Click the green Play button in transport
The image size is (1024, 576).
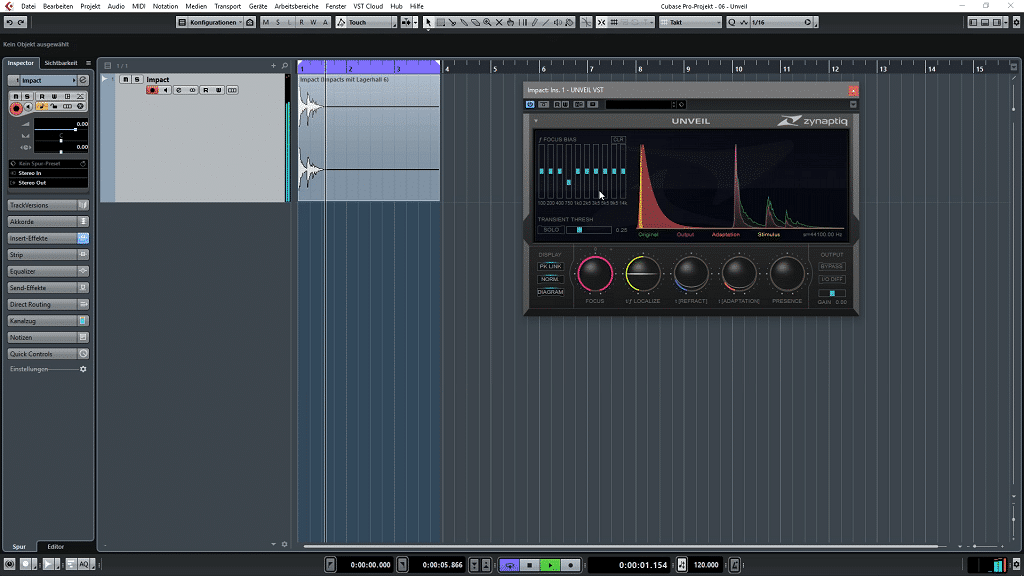[550, 565]
